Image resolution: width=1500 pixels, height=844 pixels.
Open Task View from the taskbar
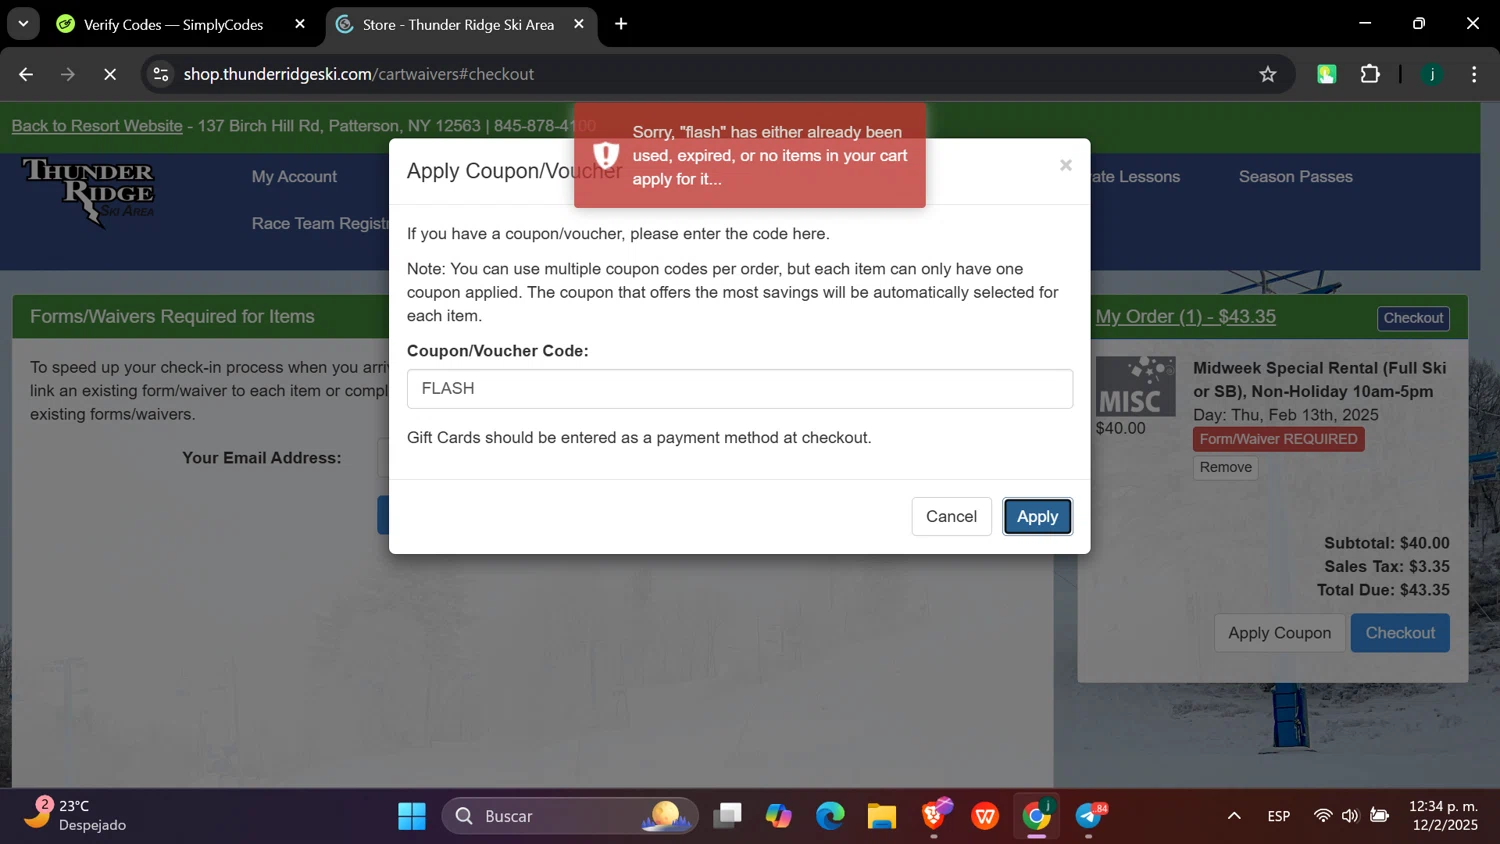[x=728, y=816]
